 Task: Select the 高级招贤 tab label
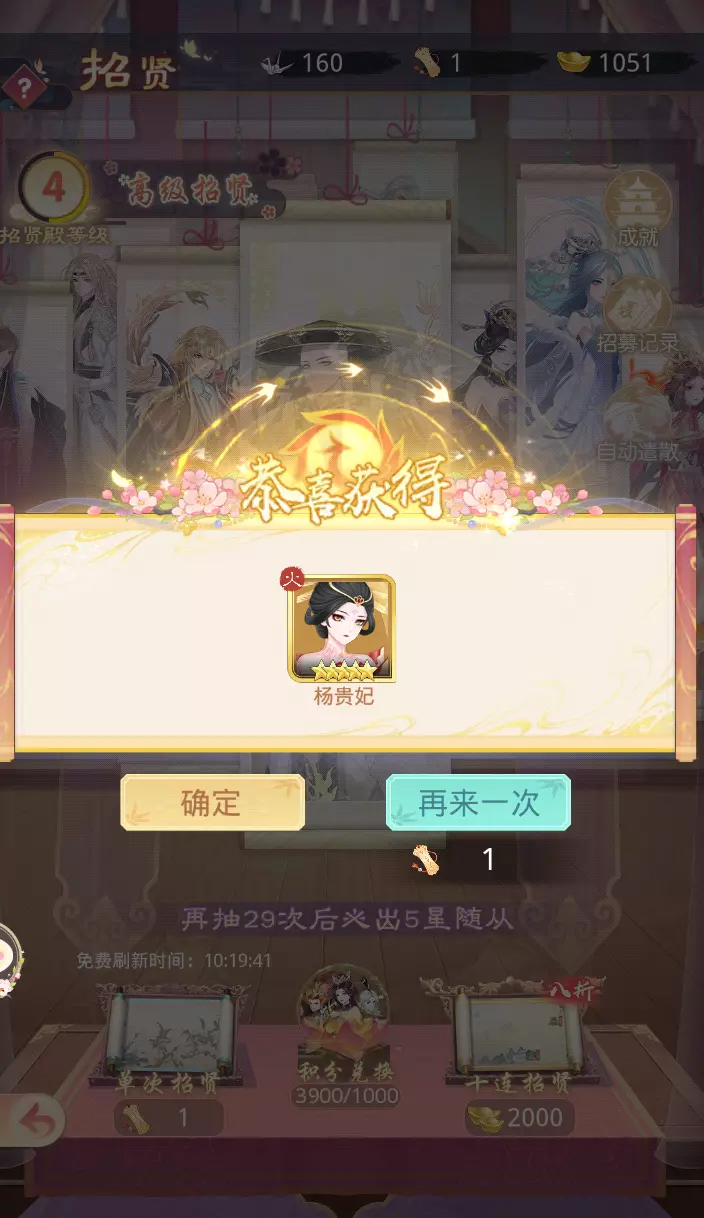[186, 190]
